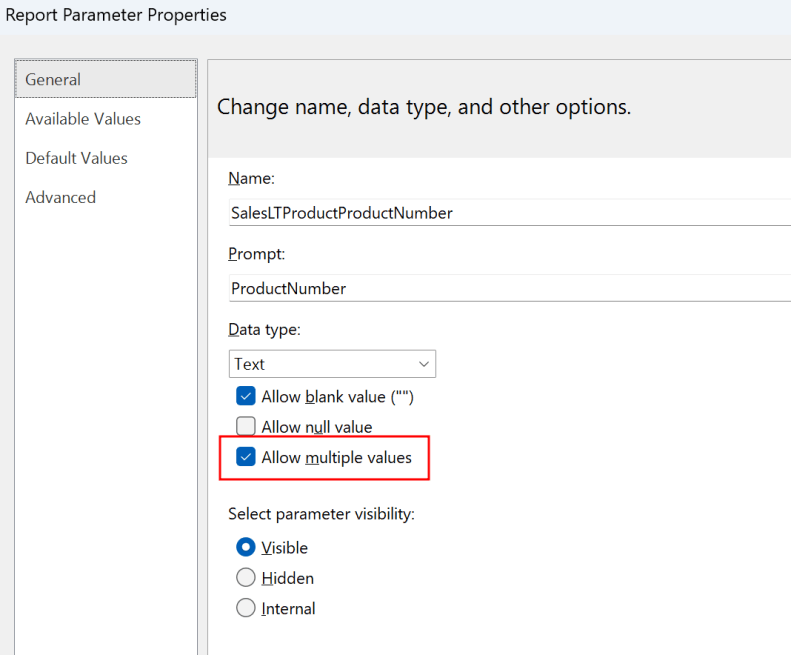Select the Internal radio button

pyautogui.click(x=246, y=608)
